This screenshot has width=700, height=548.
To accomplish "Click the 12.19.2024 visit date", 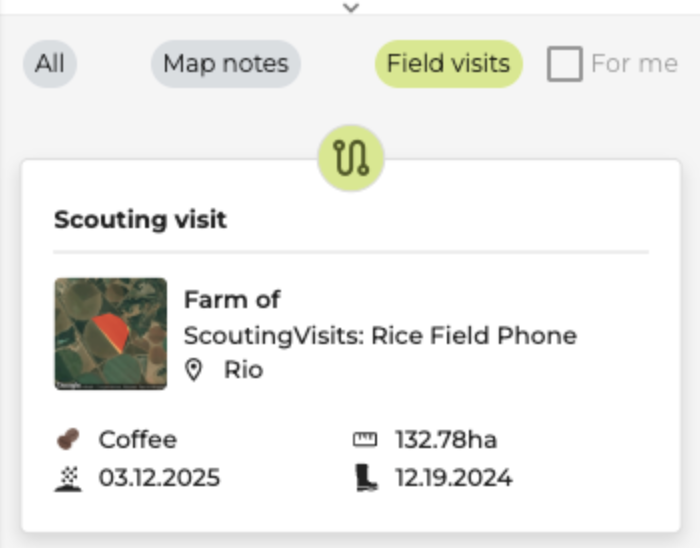I will pyautogui.click(x=454, y=478).
